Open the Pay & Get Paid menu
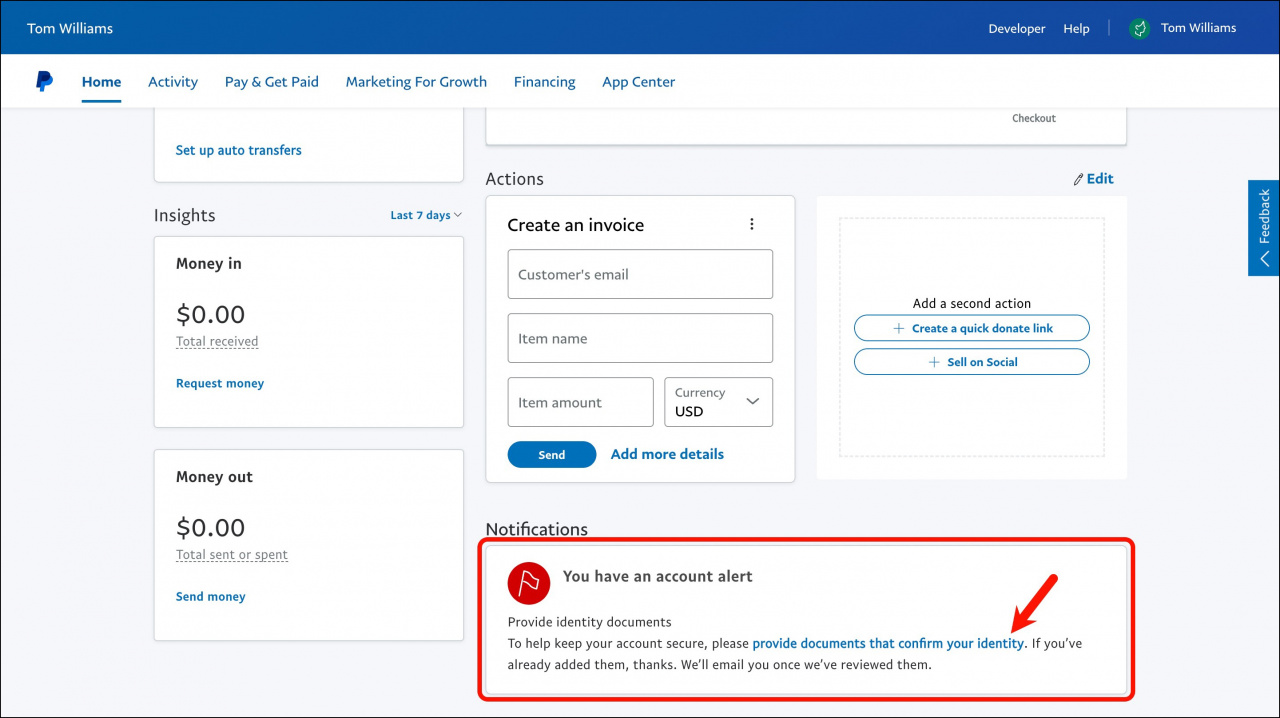Screen dimensions: 1280x718 click(x=272, y=82)
